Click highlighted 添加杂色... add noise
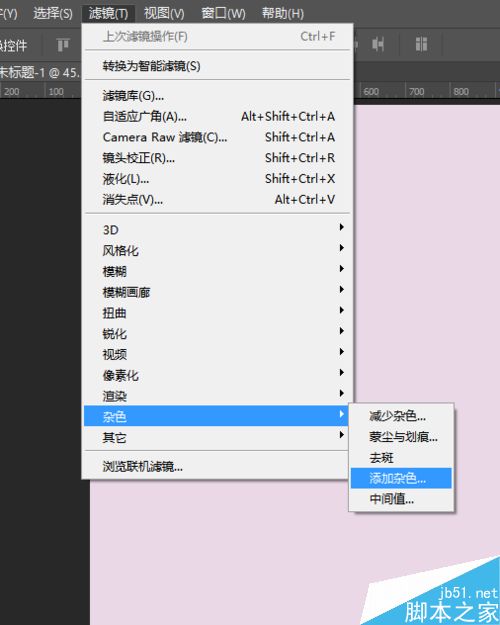Viewport: 500px width, 625px height. (x=401, y=478)
